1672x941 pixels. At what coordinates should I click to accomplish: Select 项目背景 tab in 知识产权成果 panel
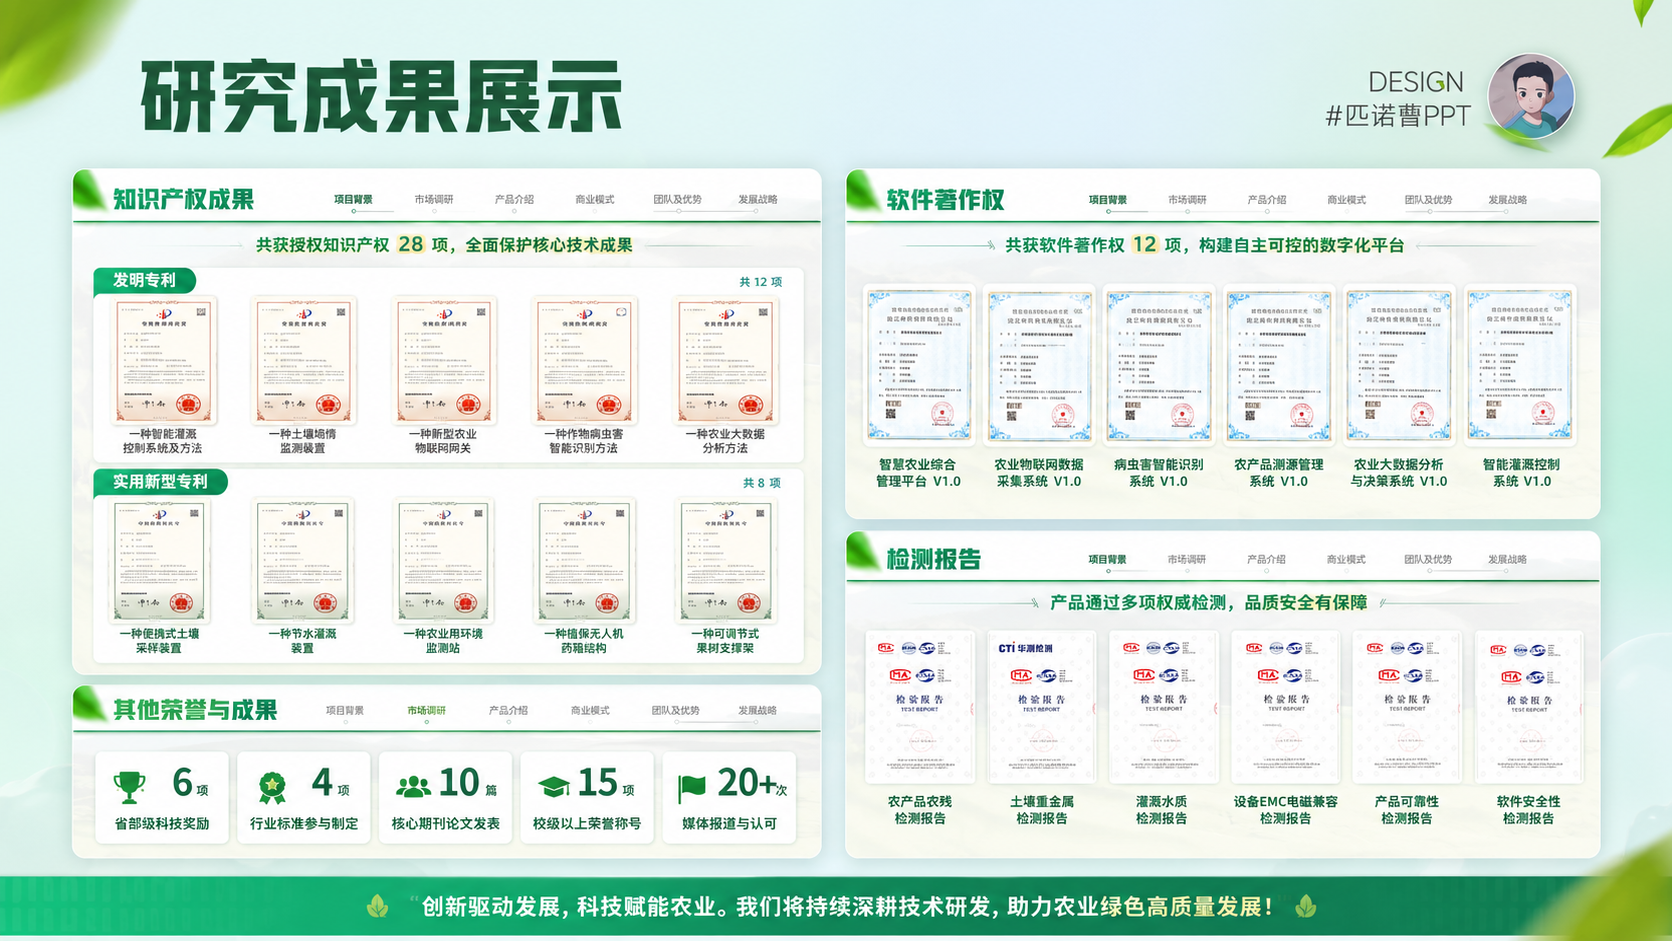click(x=353, y=200)
